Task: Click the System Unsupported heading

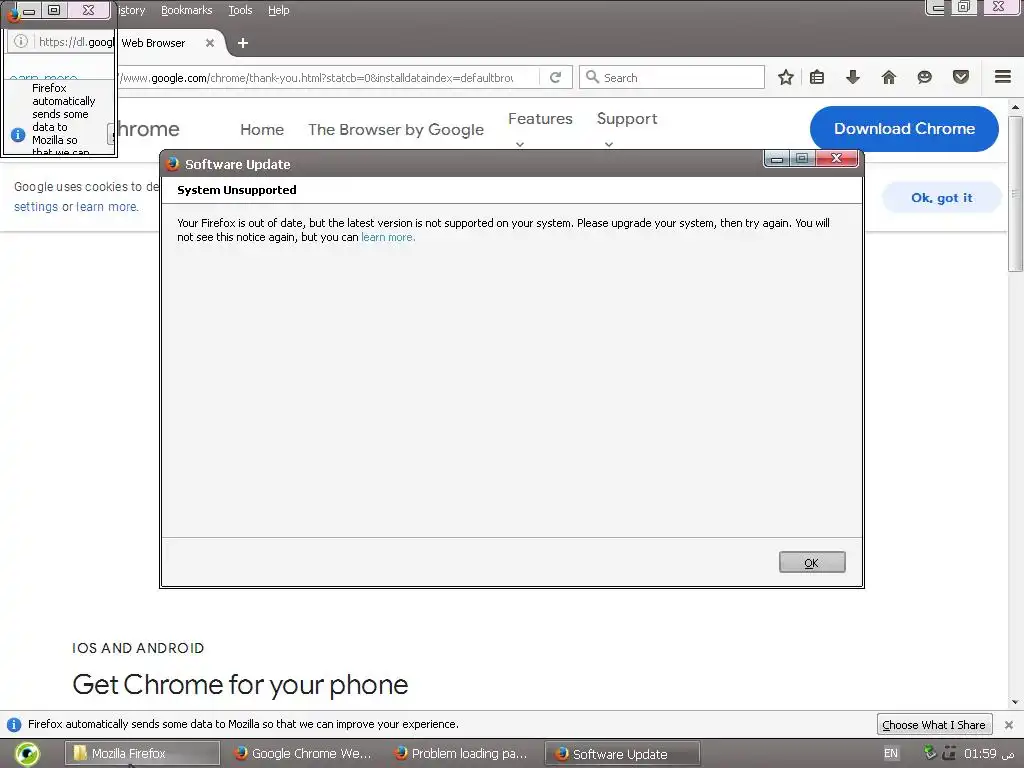Action: coord(236,190)
